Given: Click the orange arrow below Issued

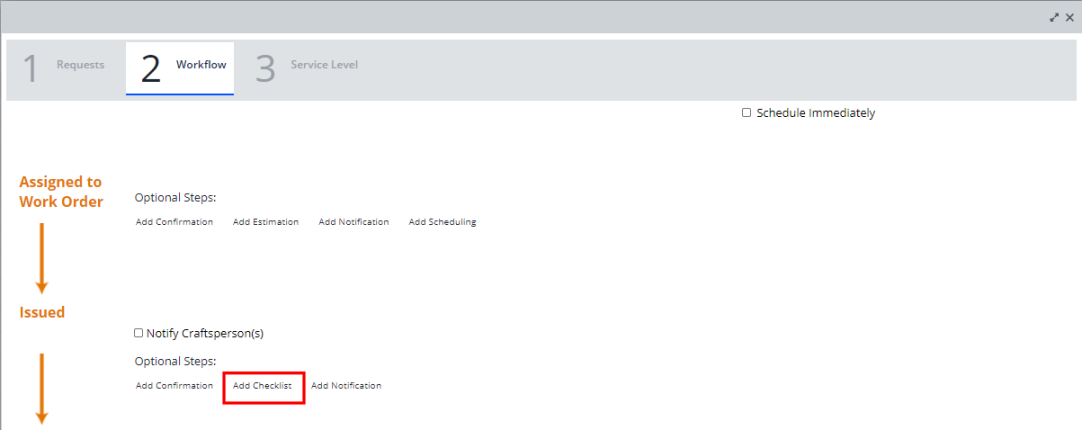Looking at the screenshot, I should pos(42,387).
